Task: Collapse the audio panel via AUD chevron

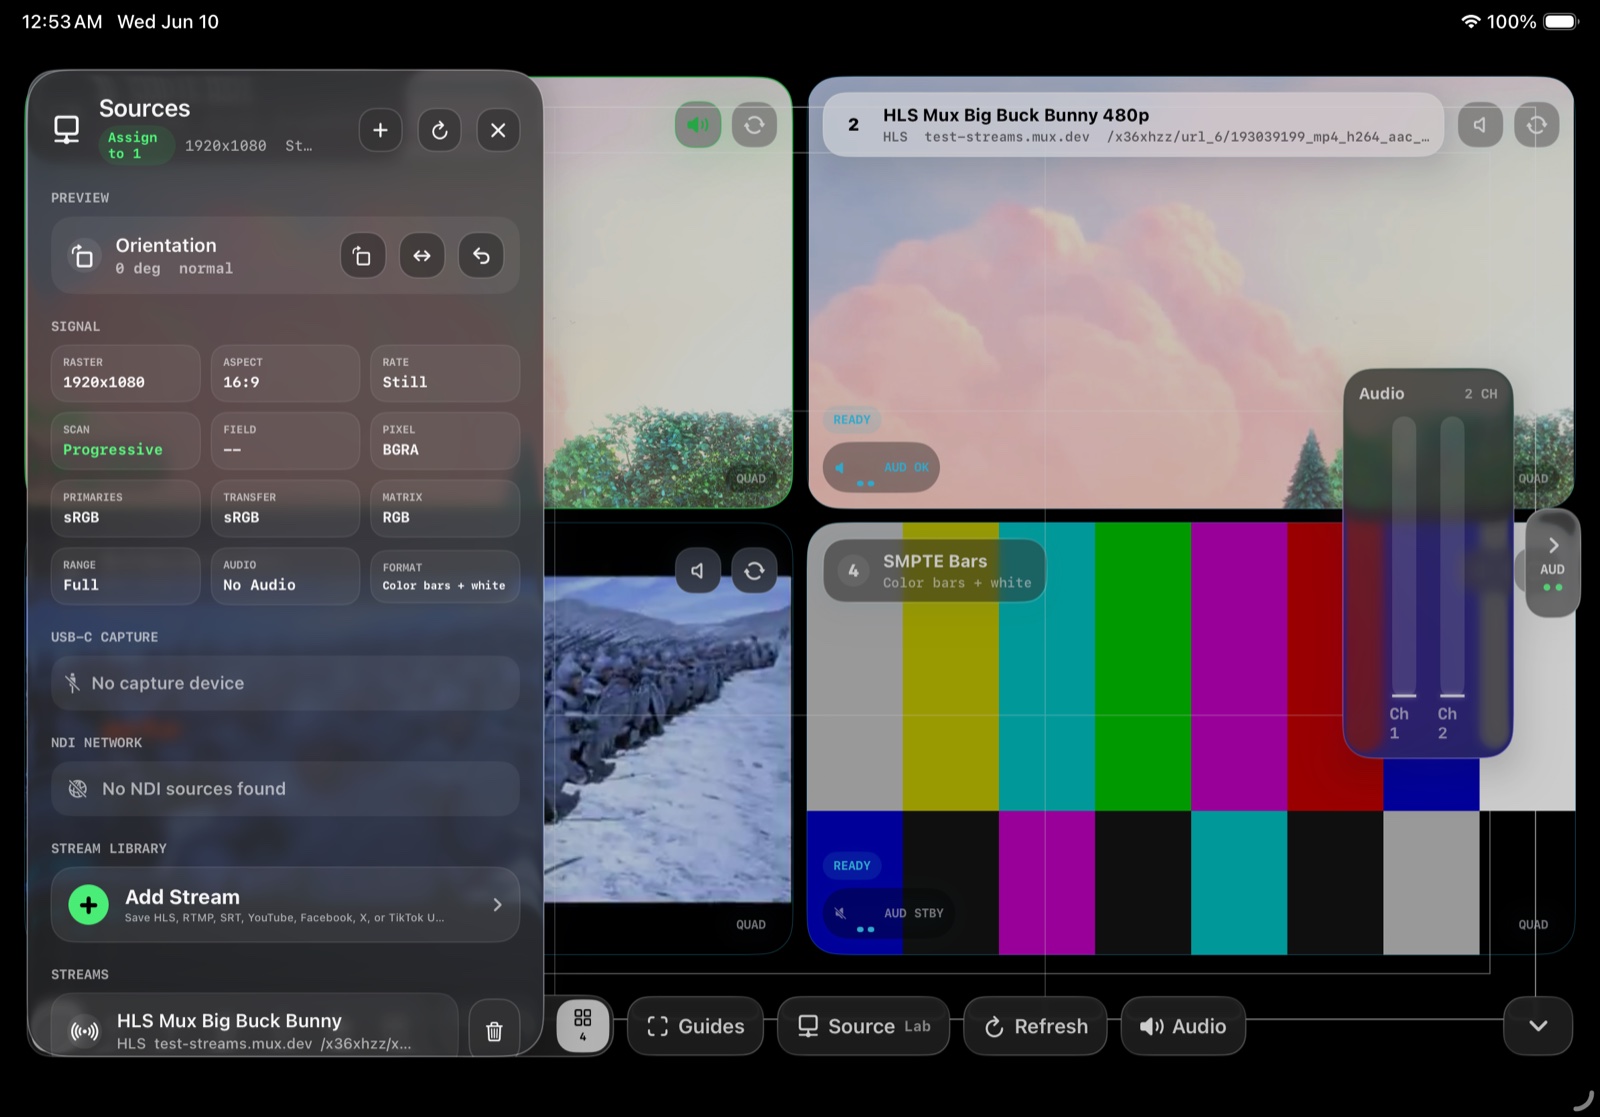Action: [1553, 563]
